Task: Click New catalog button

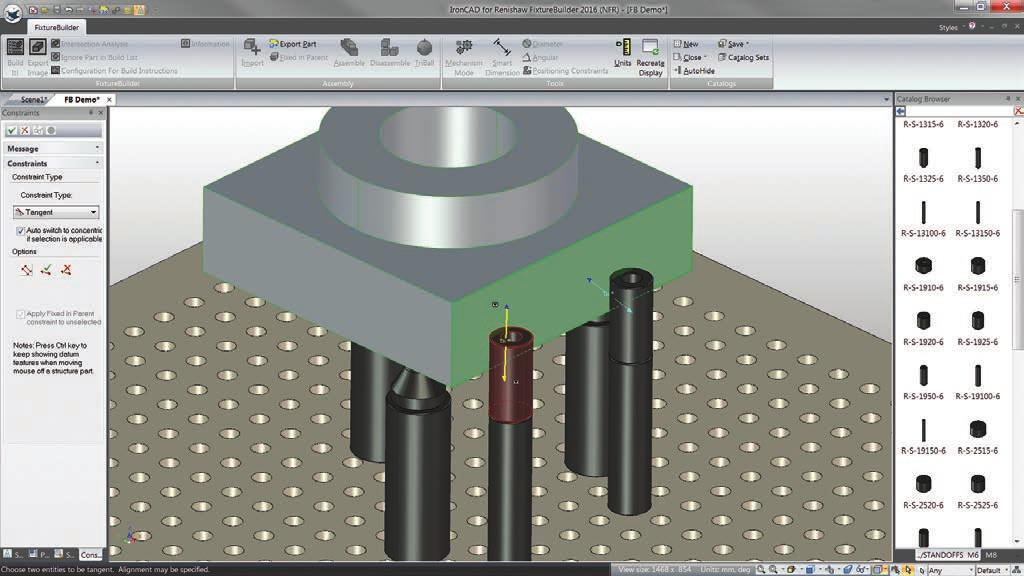Action: click(x=686, y=44)
